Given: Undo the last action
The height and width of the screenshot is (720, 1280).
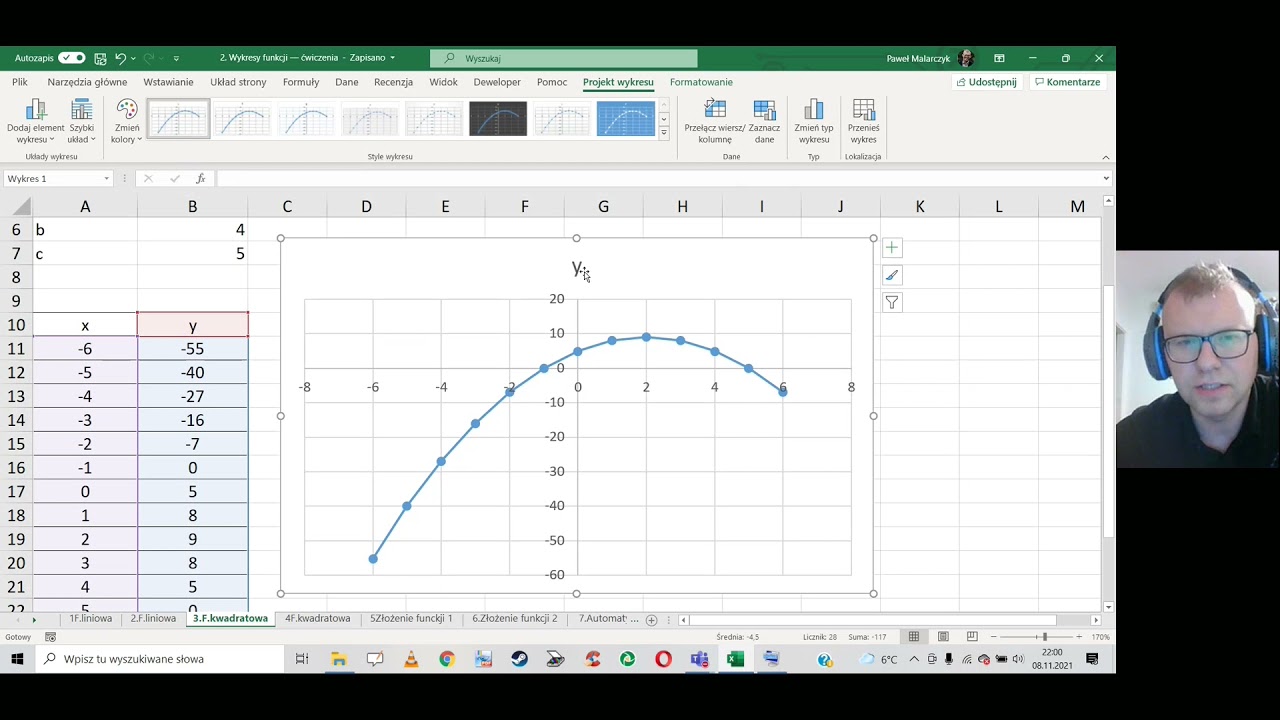Looking at the screenshot, I should coord(120,58).
